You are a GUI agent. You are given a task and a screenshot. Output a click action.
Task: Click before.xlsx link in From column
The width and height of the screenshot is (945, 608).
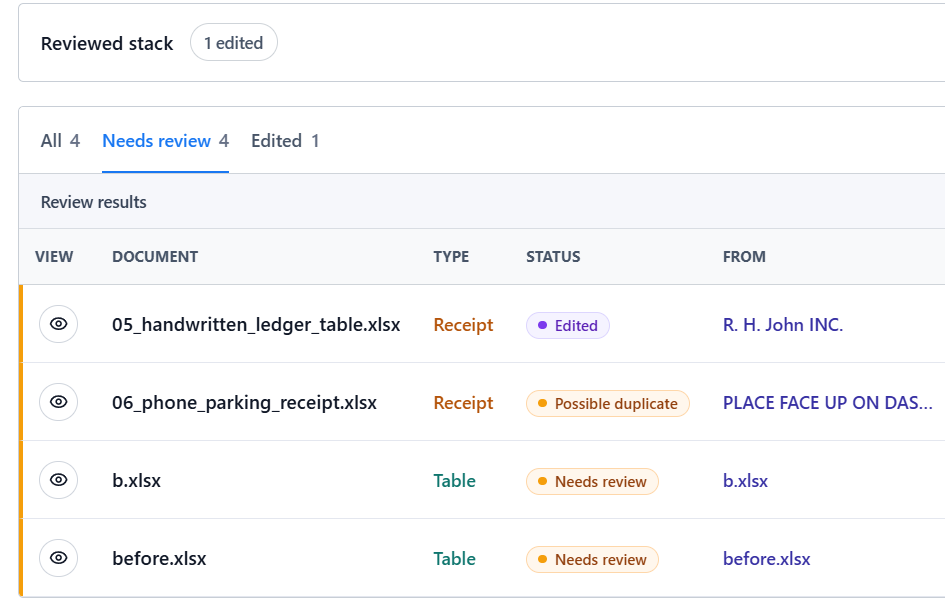coord(767,559)
